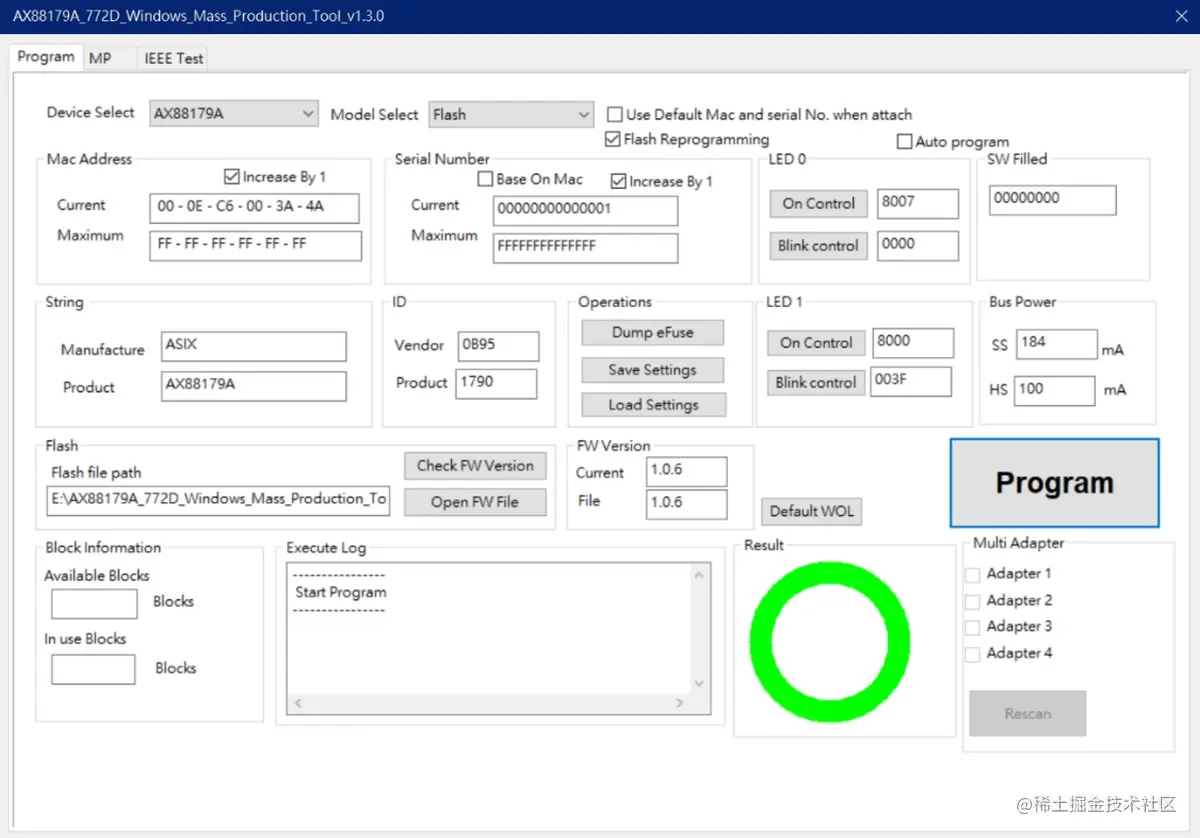Screen dimensions: 1200x838
Task: Close the Mass Production Tool window
Action: [1180, 16]
